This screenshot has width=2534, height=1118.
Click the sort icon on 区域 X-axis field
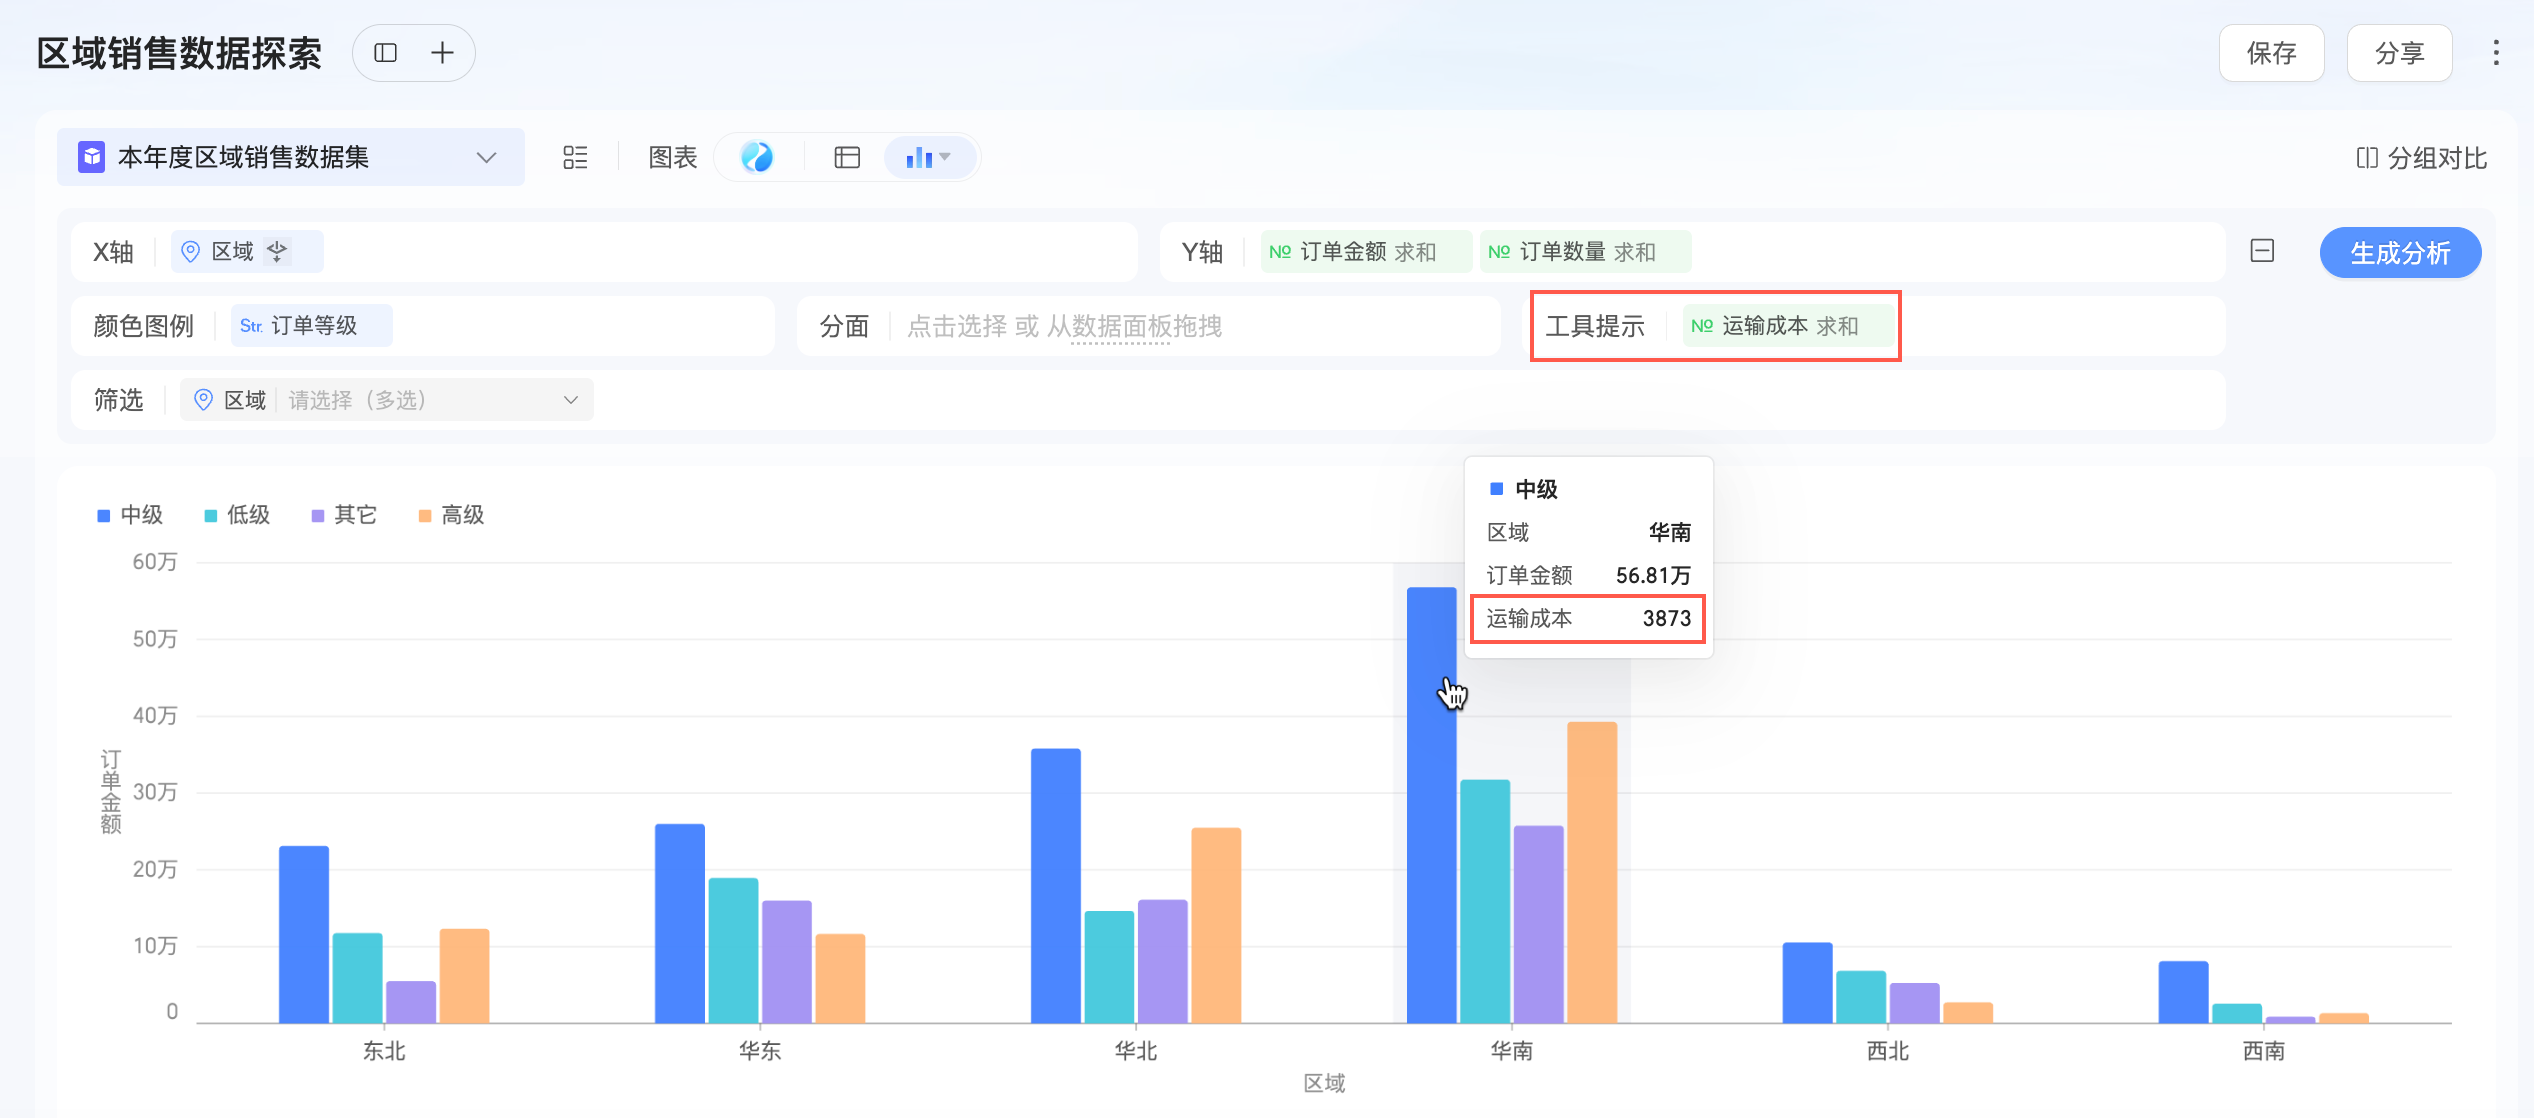[278, 251]
